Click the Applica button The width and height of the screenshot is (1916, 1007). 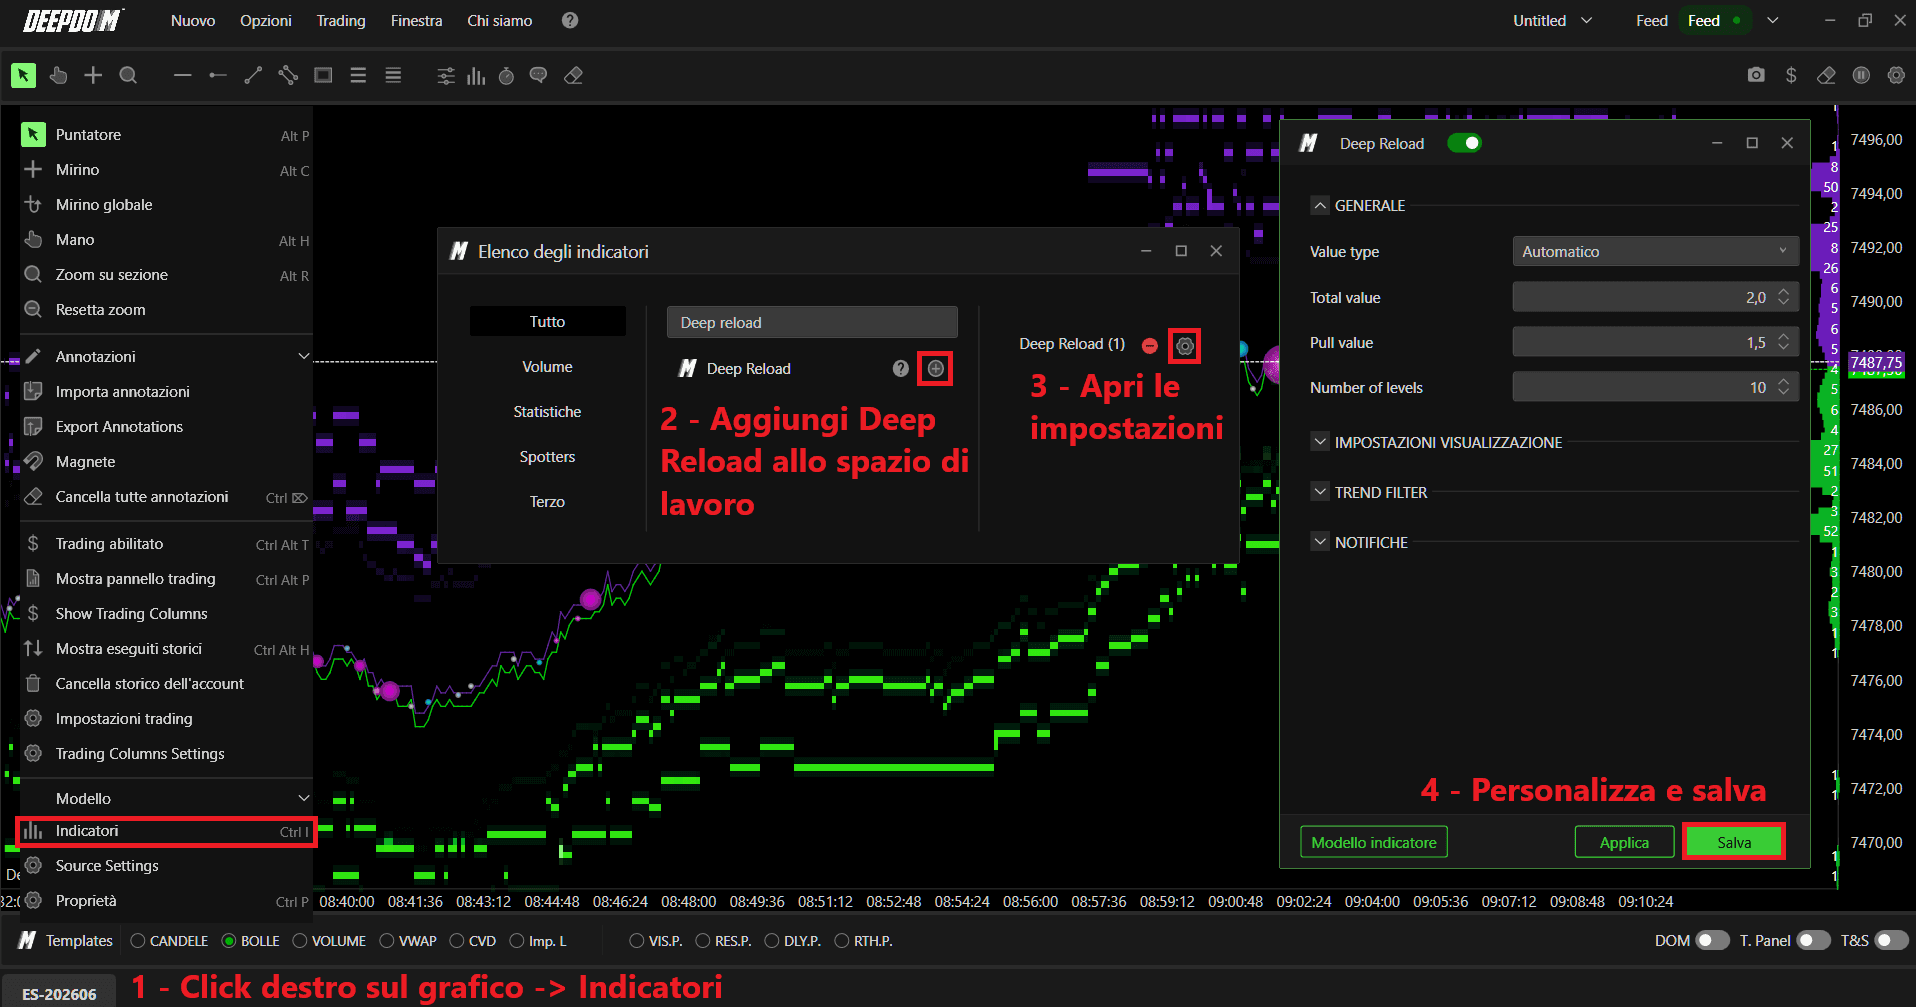click(x=1624, y=842)
